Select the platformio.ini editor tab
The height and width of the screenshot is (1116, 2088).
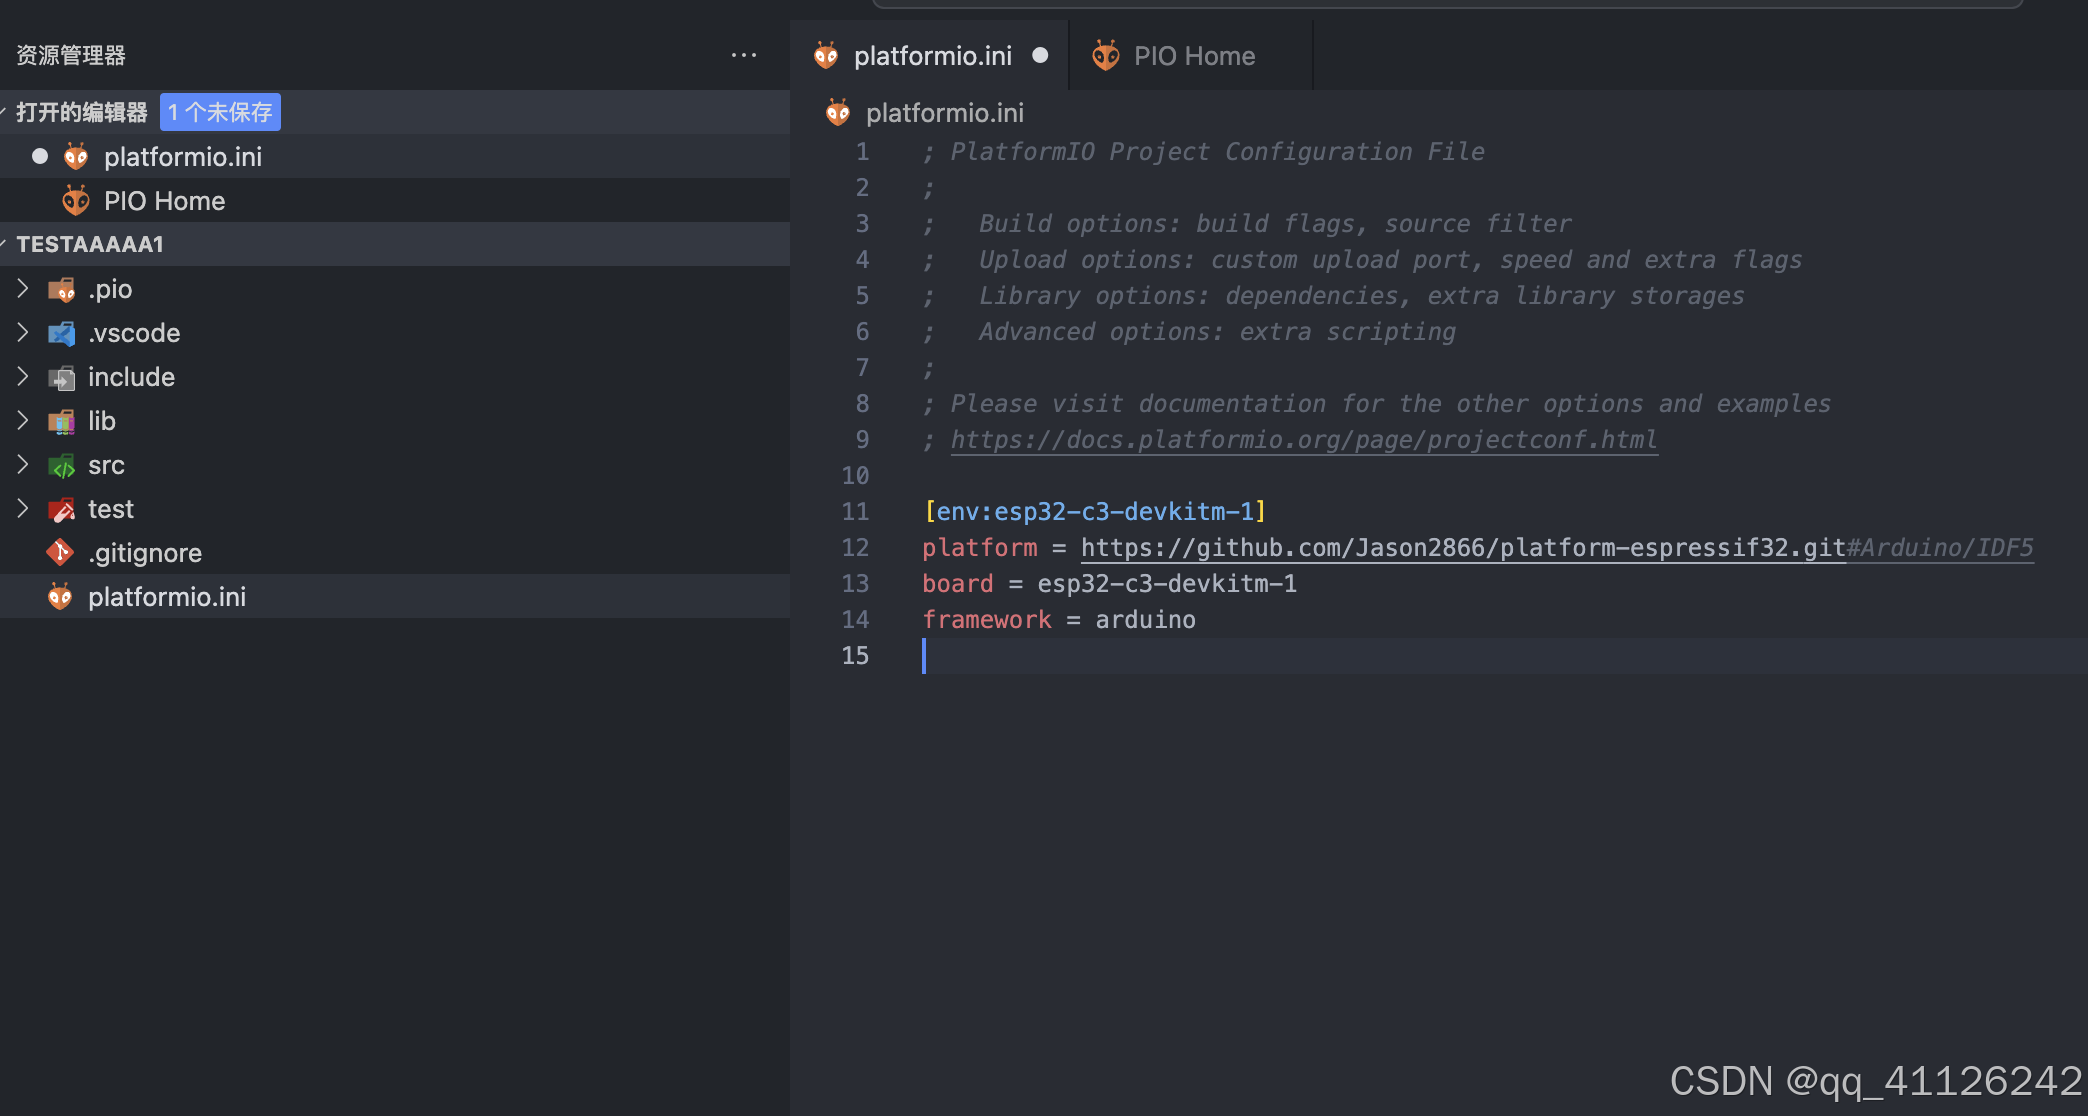(x=932, y=56)
